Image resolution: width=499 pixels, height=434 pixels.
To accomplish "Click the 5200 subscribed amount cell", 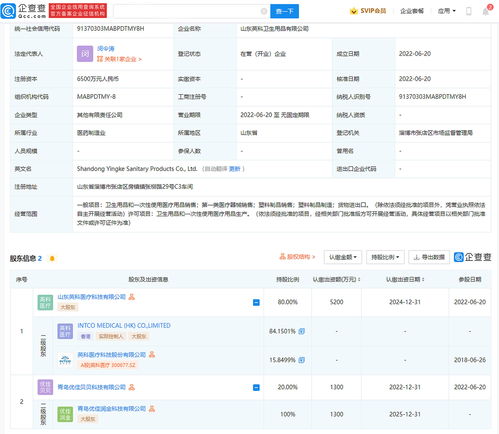I will pyautogui.click(x=336, y=302).
